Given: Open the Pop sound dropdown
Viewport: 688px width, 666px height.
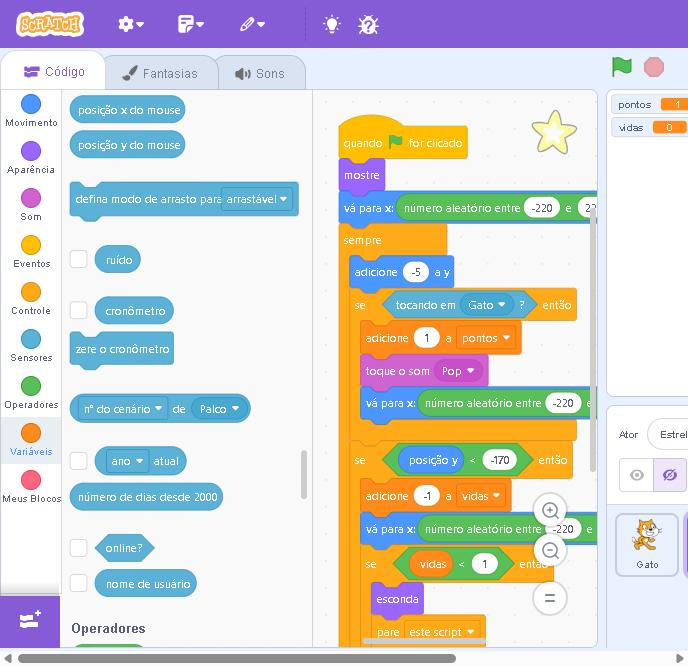Looking at the screenshot, I should 458,371.
